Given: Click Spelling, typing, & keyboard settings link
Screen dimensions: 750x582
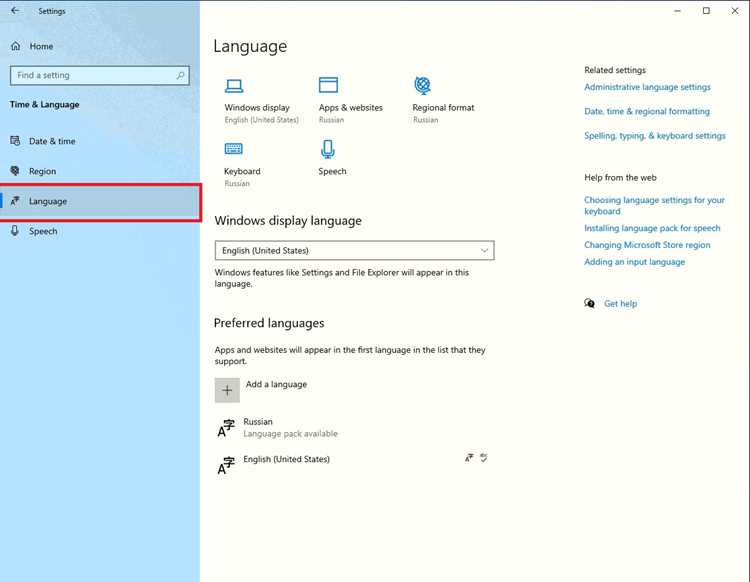Looking at the screenshot, I should click(x=655, y=136).
